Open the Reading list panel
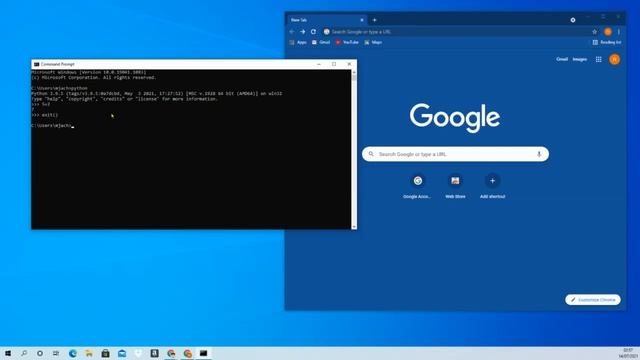The width and height of the screenshot is (640, 360). coord(607,42)
